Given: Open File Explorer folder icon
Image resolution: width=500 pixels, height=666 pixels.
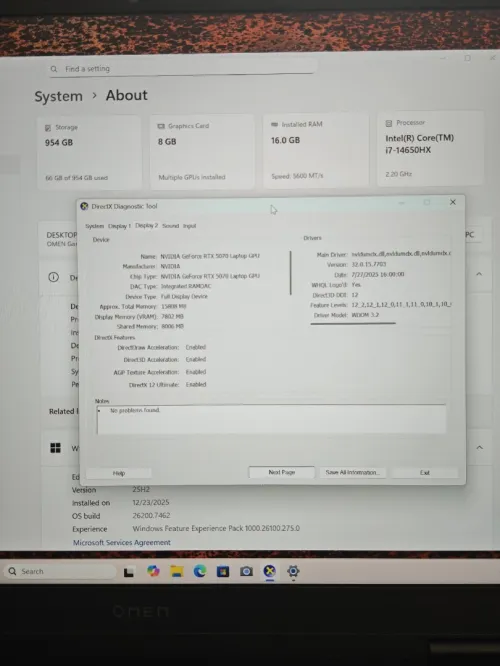Looking at the screenshot, I should [x=177, y=571].
